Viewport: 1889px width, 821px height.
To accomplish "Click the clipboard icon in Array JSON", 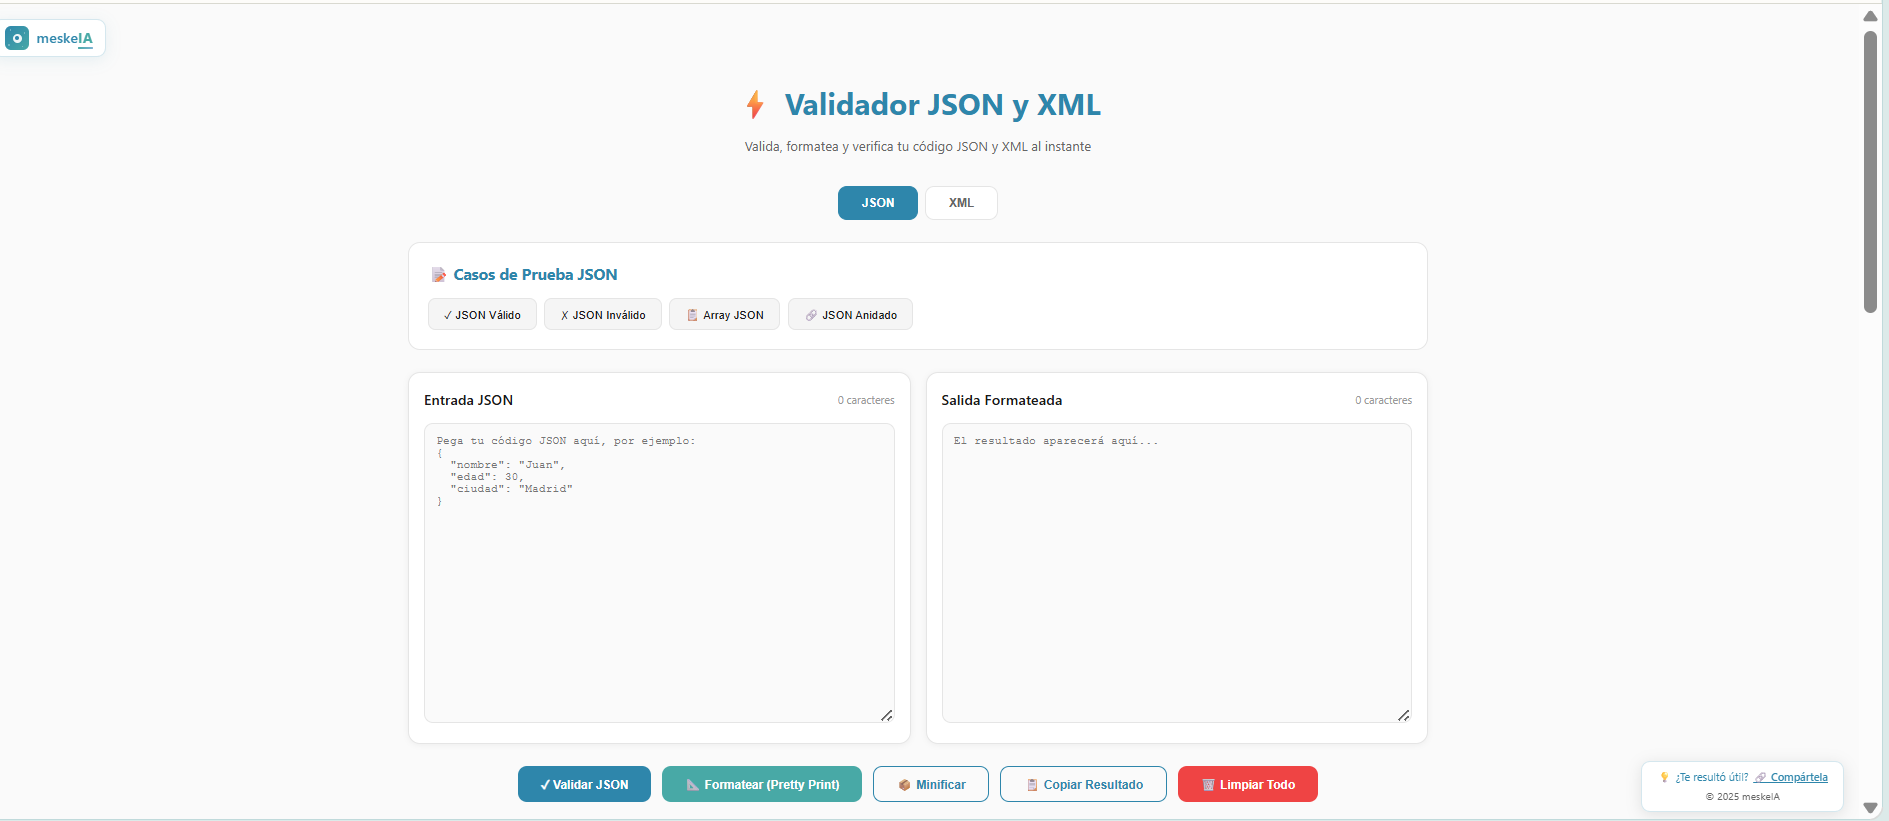I will click(692, 315).
